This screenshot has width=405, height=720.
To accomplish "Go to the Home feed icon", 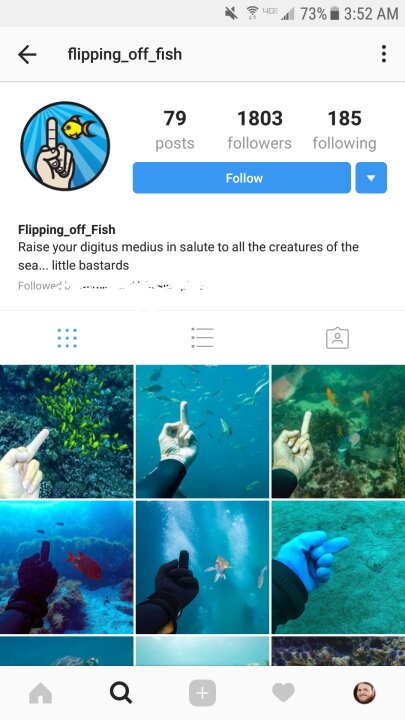I will tap(40, 693).
